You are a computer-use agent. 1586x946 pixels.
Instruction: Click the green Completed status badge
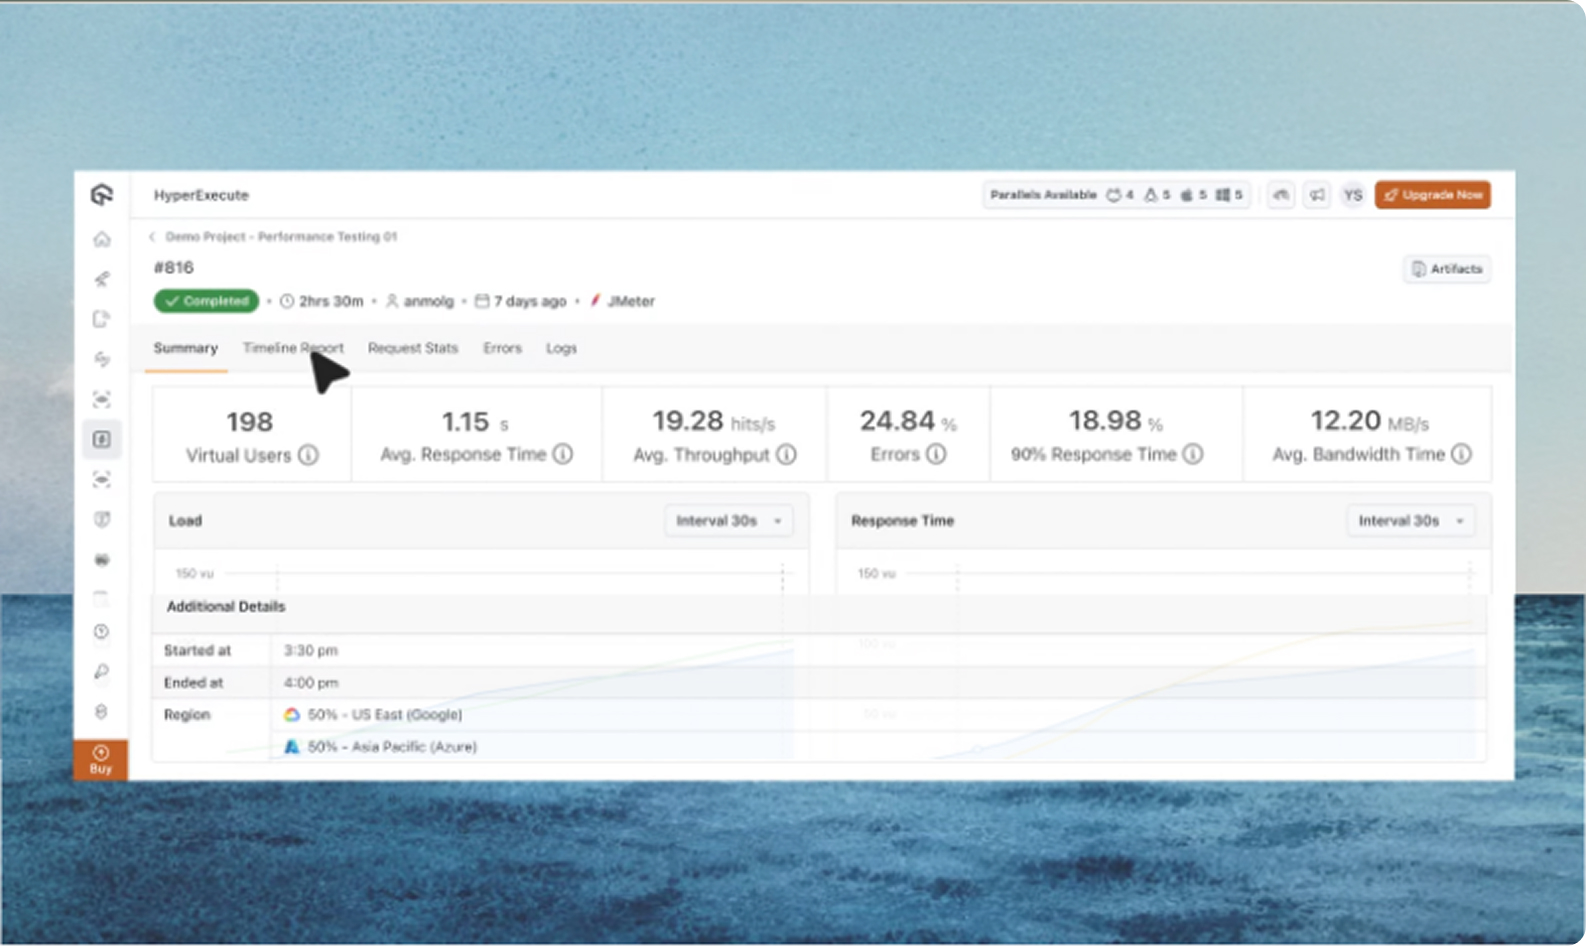(206, 301)
